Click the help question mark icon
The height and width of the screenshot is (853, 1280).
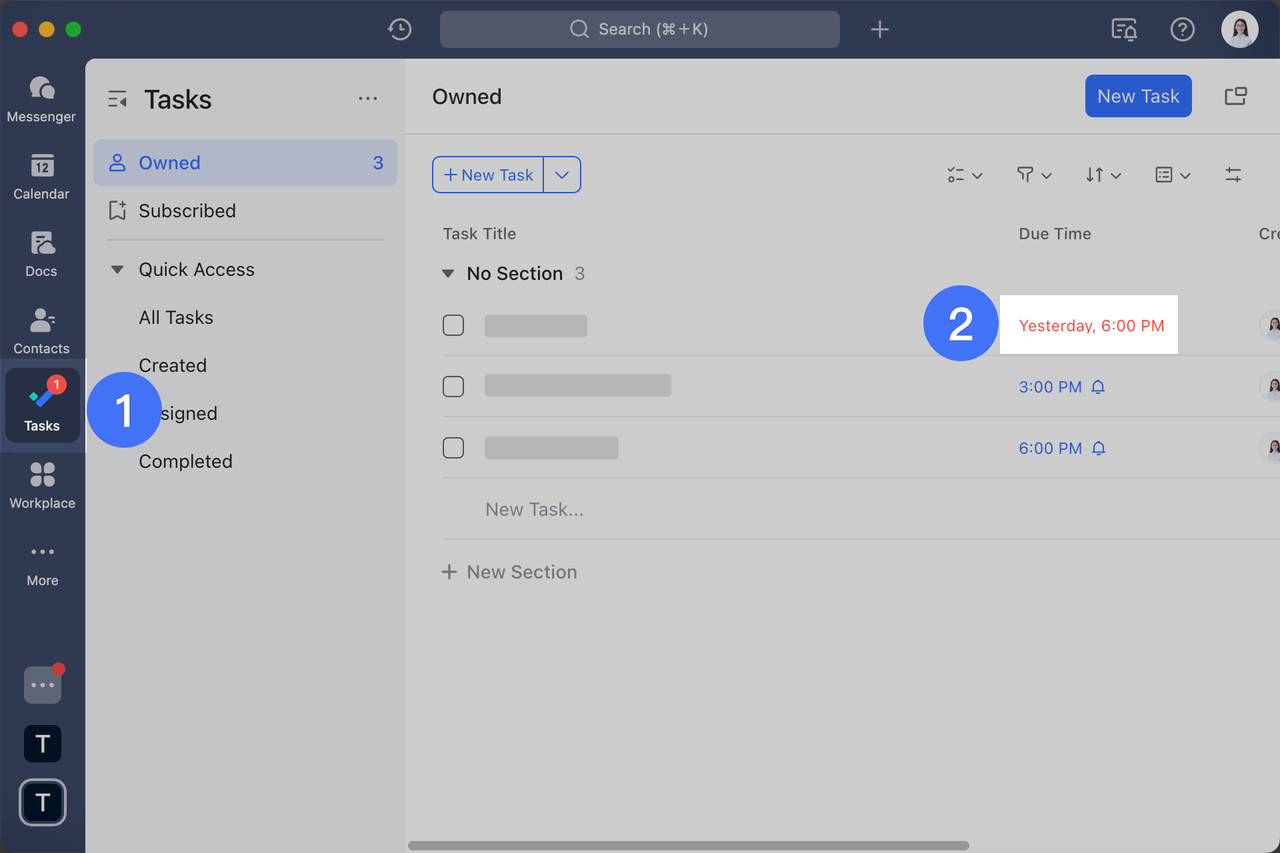coord(1182,29)
